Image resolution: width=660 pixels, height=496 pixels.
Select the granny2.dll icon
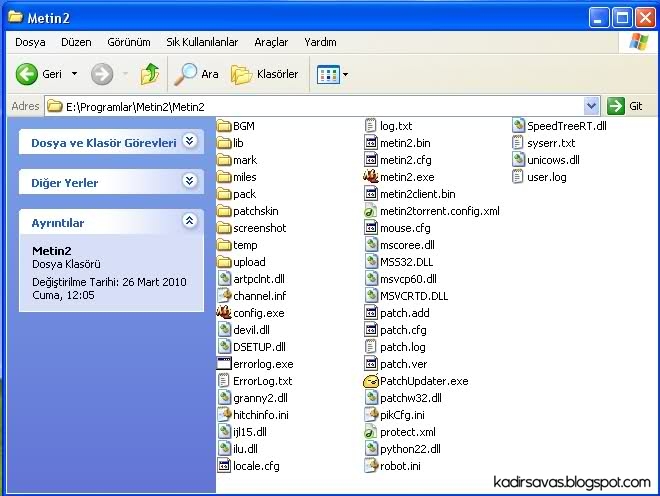pyautogui.click(x=224, y=398)
